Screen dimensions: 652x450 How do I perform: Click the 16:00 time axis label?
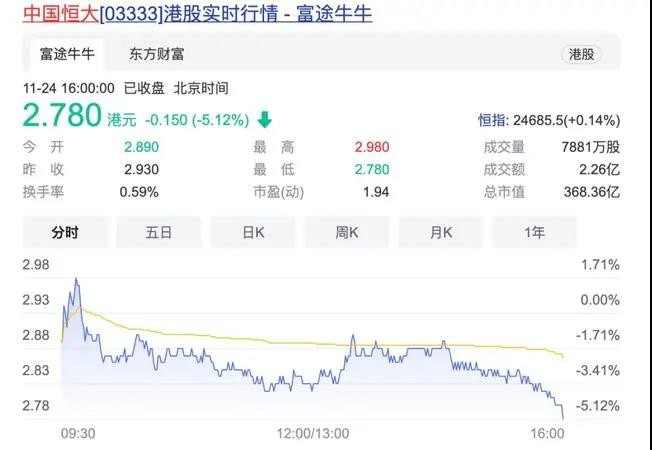pyautogui.click(x=549, y=434)
